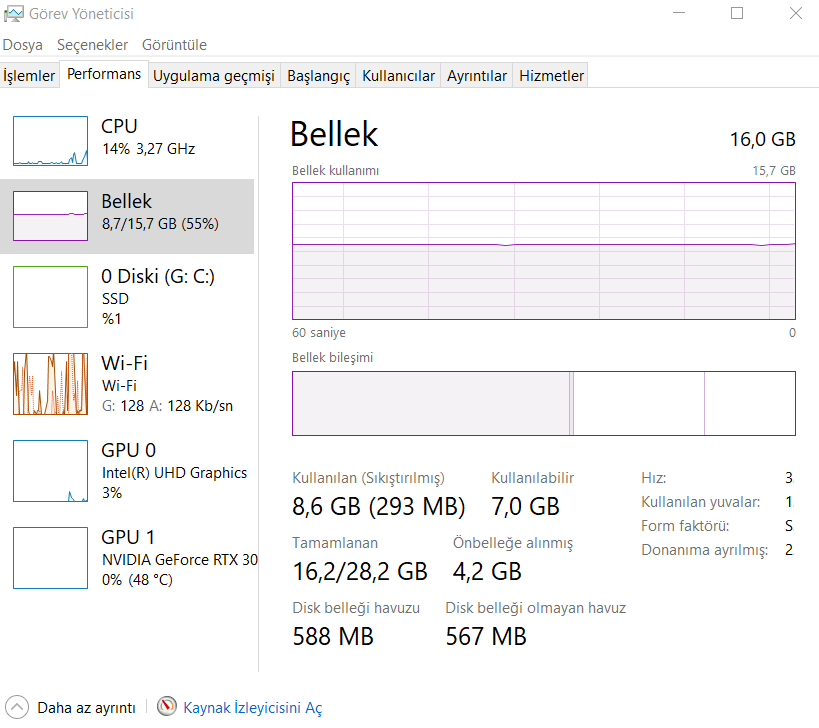819x728 pixels.
Task: Select GPU 1 NVIDIA GeForce graph
Action: point(50,557)
